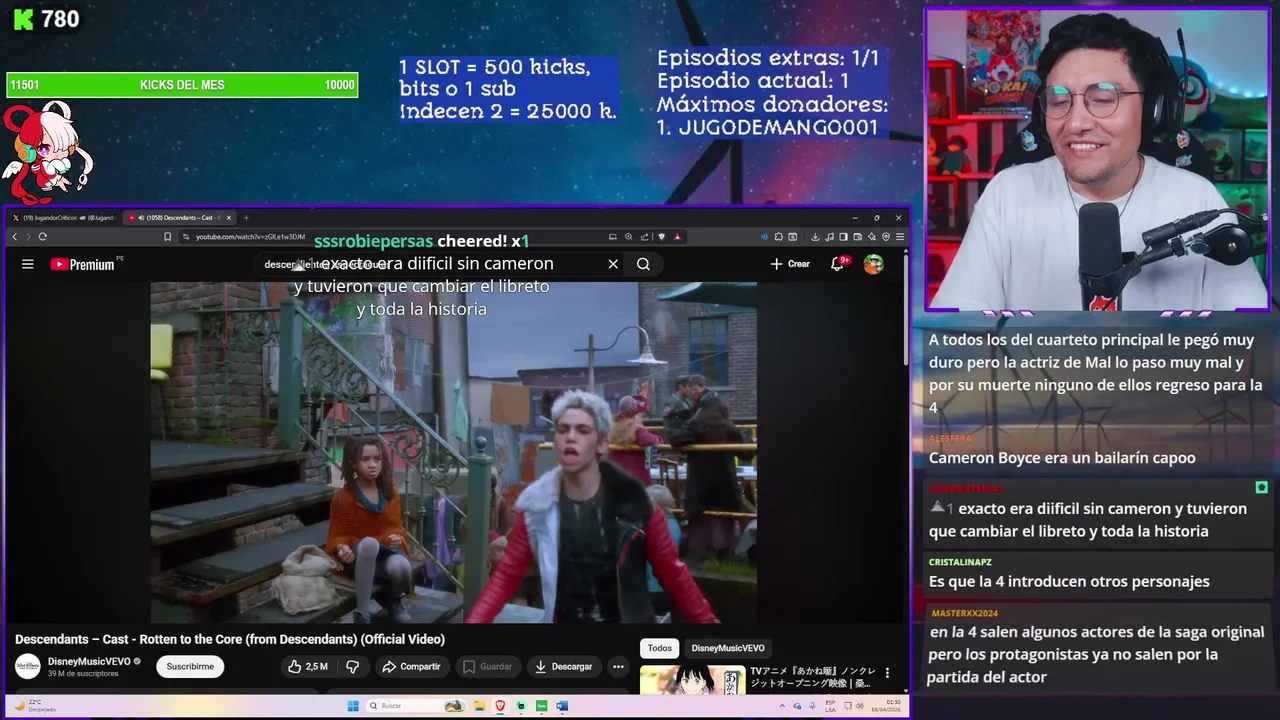Click the Kick logo next to 780

coord(22,20)
